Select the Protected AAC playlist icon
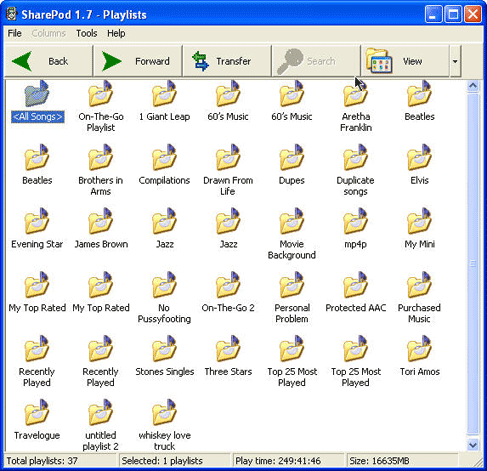Image resolution: width=487 pixels, height=471 pixels. pos(356,284)
